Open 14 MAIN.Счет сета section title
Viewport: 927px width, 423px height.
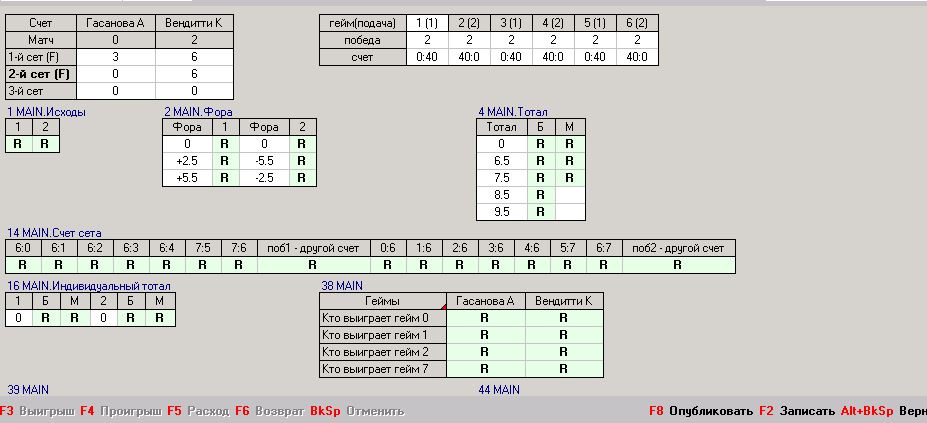pos(54,234)
